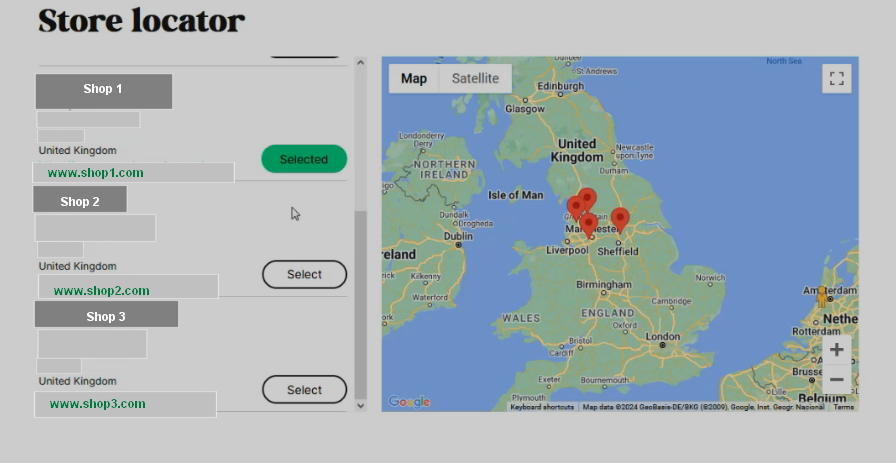
Task: Select Shop 2 with its Select button
Action: pyautogui.click(x=305, y=274)
